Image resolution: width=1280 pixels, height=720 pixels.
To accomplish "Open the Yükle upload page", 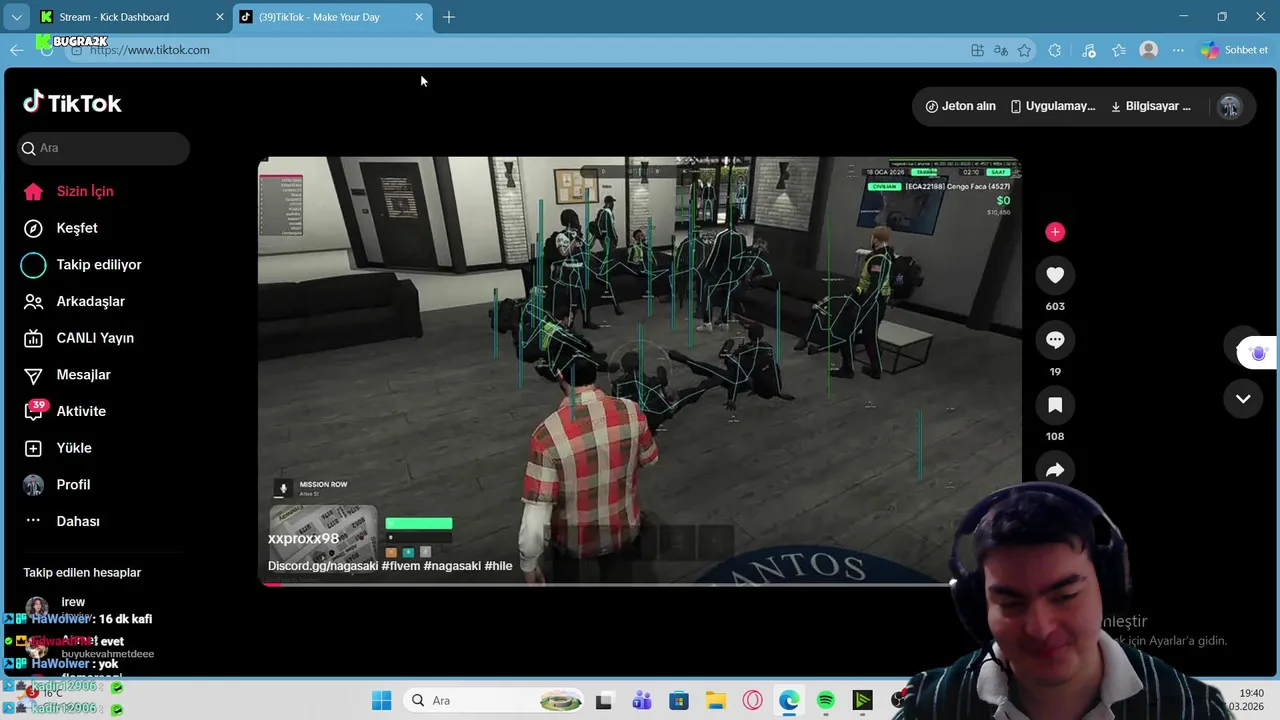I will point(73,448).
